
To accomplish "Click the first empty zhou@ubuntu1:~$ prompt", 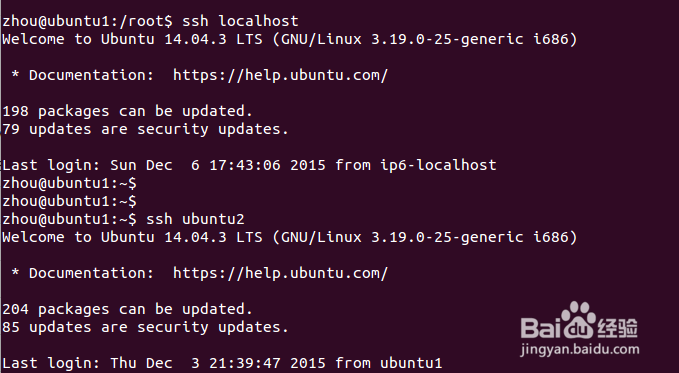I will point(69,183).
